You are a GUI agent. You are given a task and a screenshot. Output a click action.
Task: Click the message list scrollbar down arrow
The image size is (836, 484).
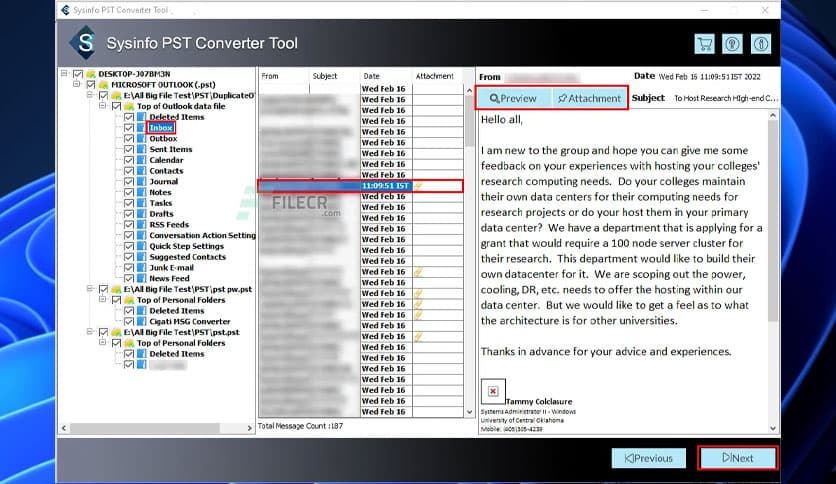pyautogui.click(x=469, y=412)
